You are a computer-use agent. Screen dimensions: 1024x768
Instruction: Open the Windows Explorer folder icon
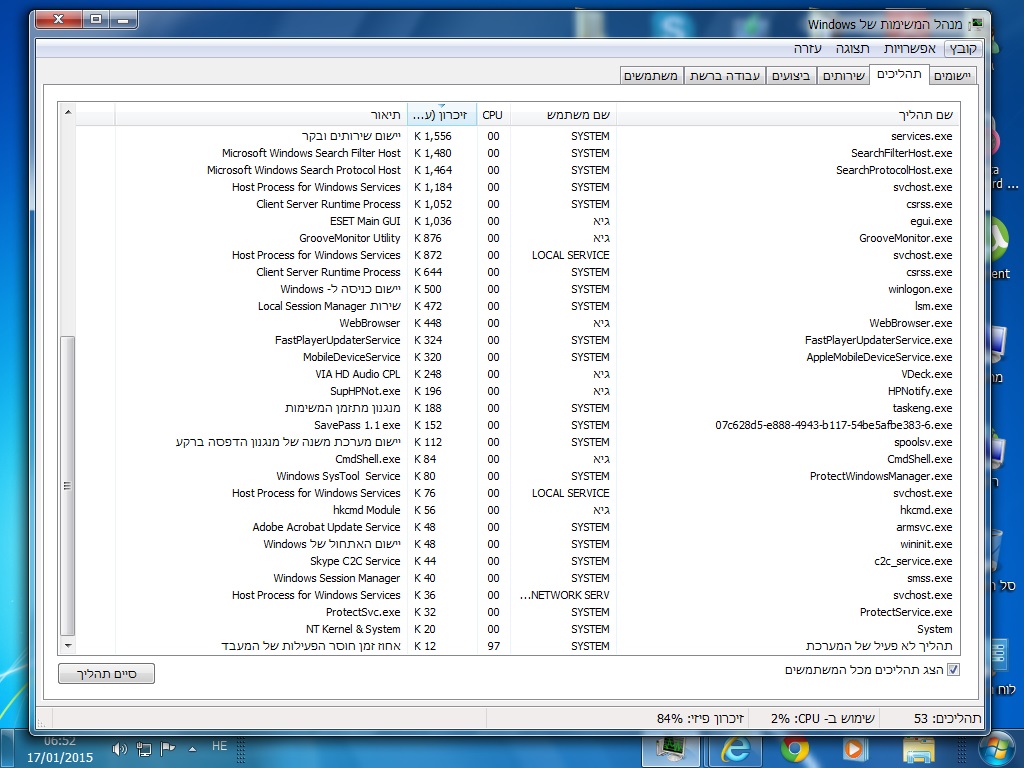click(x=918, y=748)
